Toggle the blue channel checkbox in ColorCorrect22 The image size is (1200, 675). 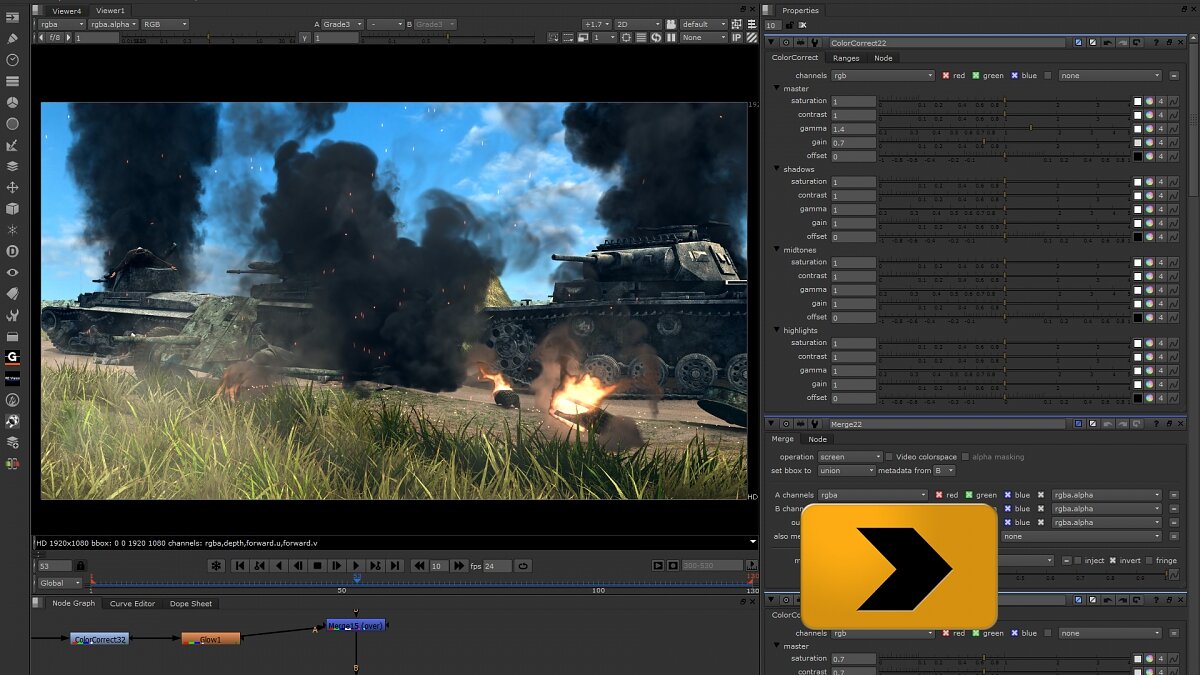[1015, 75]
